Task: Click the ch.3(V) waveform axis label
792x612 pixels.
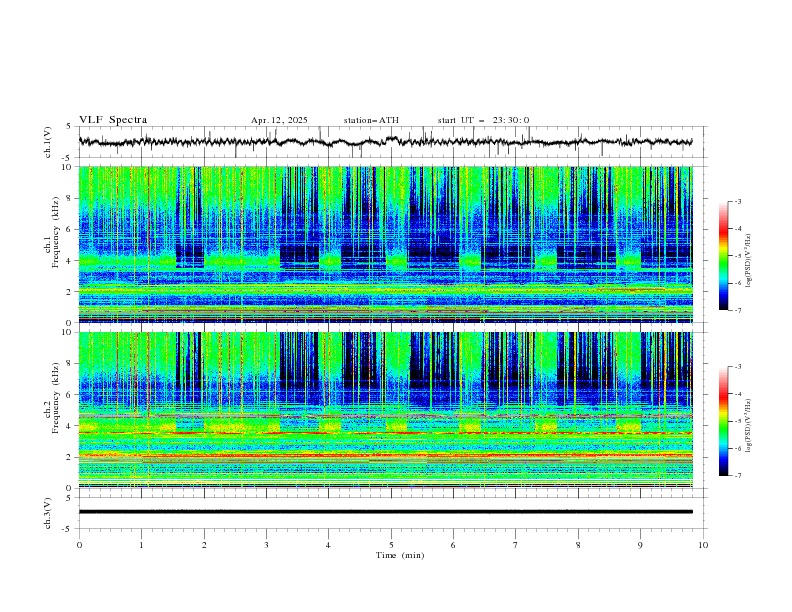Action: (48, 513)
